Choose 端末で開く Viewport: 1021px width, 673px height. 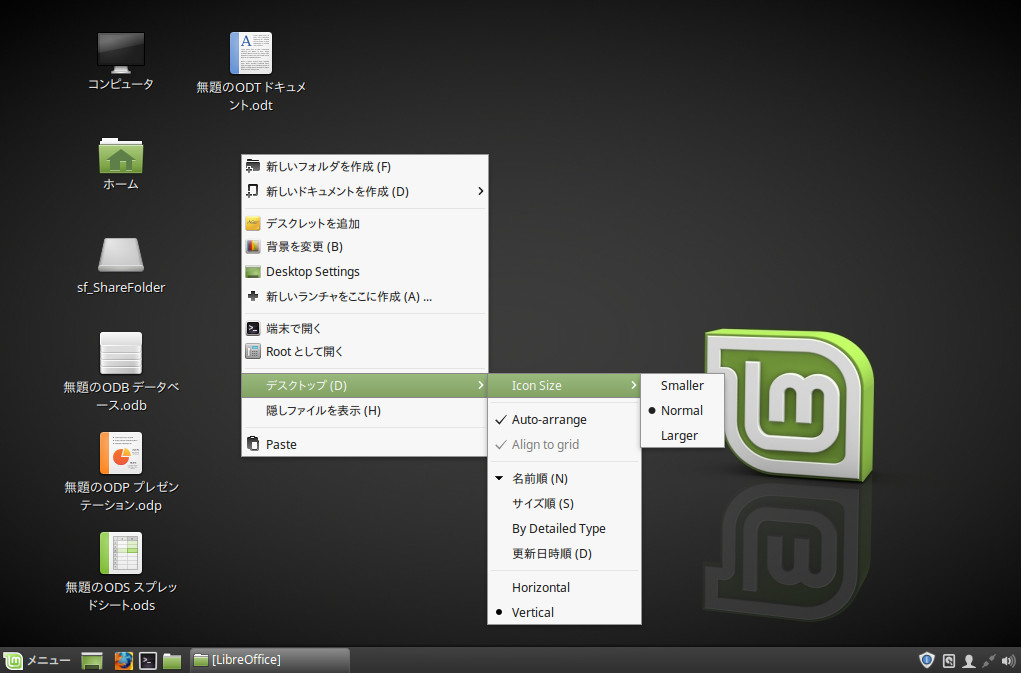(365, 328)
